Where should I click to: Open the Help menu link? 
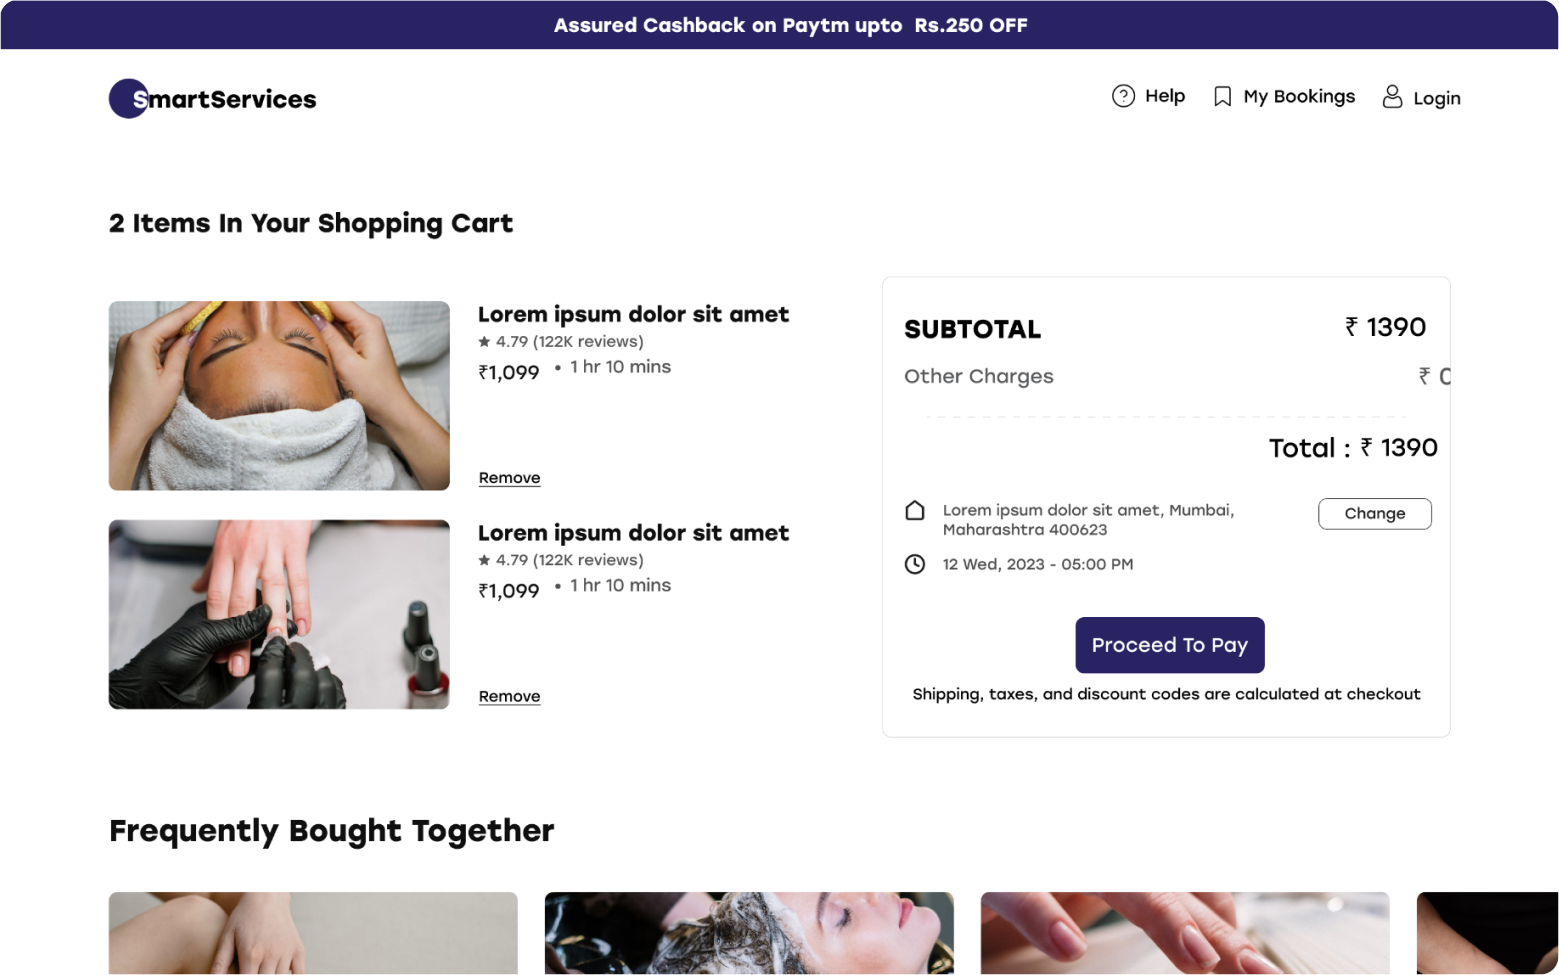[1165, 96]
